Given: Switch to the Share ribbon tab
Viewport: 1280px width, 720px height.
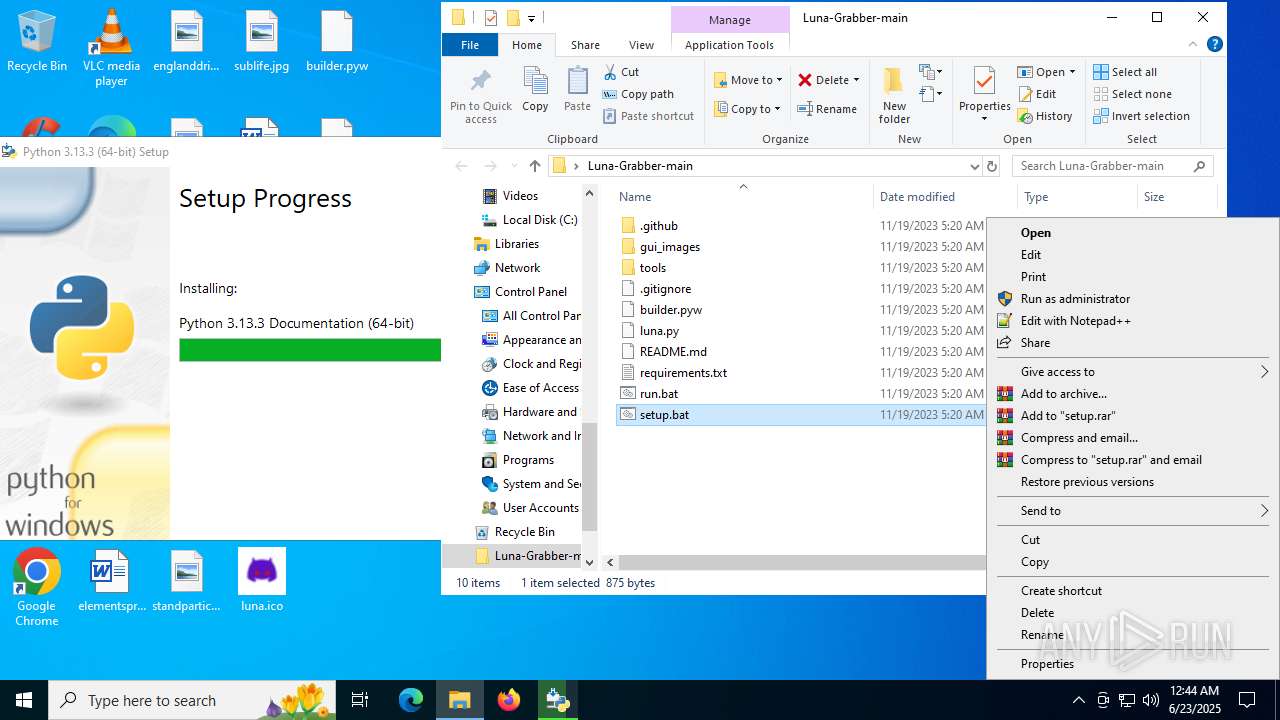Looking at the screenshot, I should 585,45.
